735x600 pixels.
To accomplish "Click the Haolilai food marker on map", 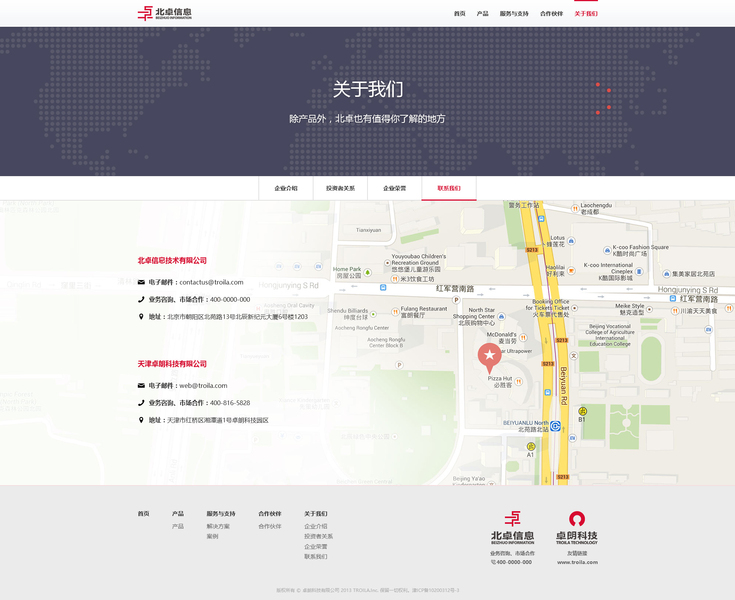I will coord(571,270).
